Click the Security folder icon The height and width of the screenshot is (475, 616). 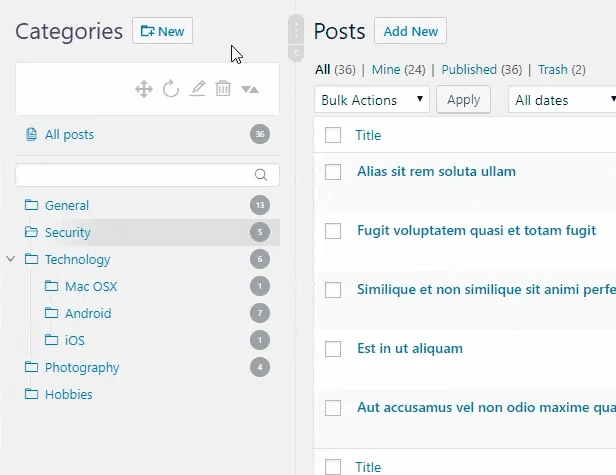31,232
